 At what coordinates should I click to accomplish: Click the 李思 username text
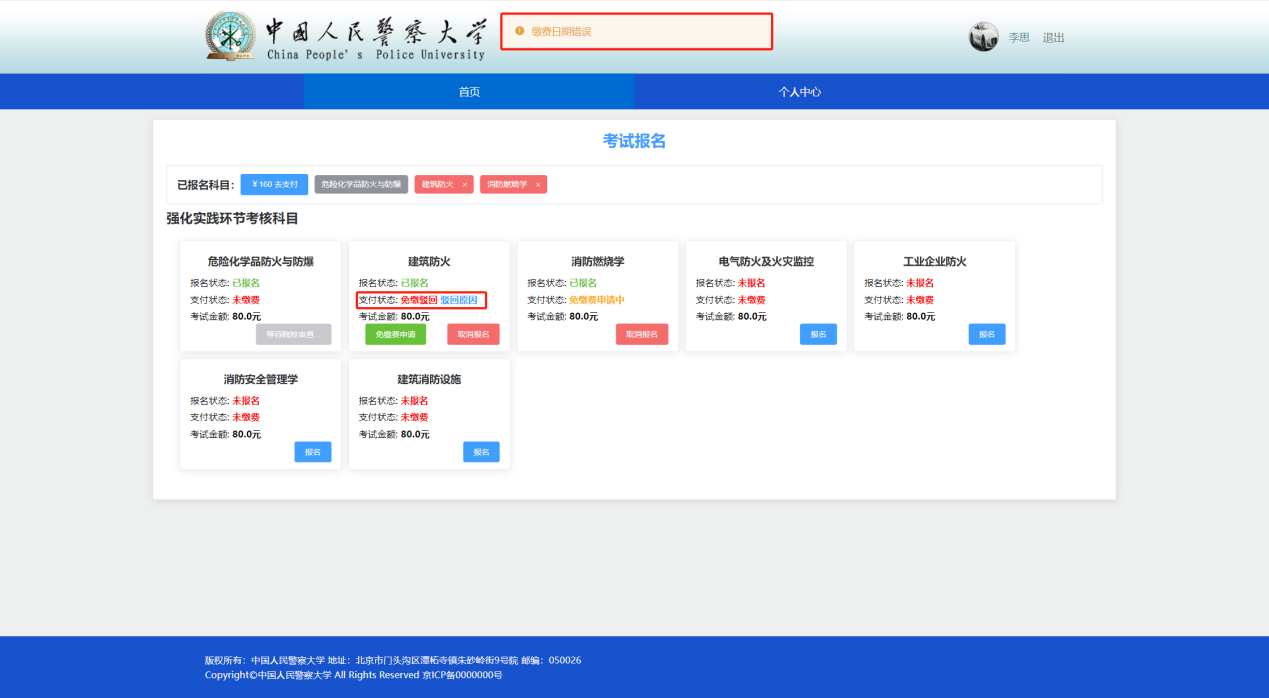tap(1018, 38)
